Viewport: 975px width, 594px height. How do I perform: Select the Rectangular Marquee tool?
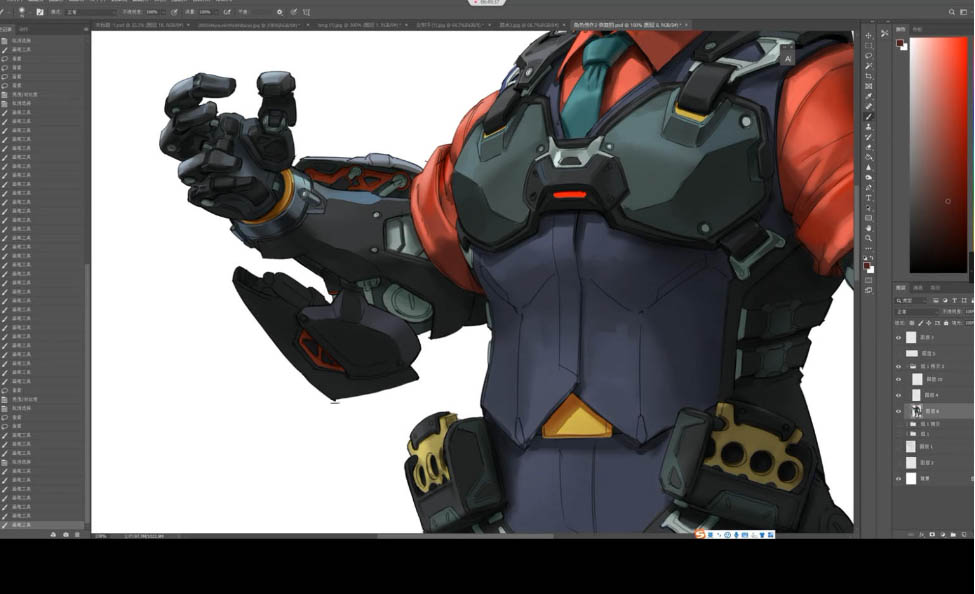coord(869,45)
